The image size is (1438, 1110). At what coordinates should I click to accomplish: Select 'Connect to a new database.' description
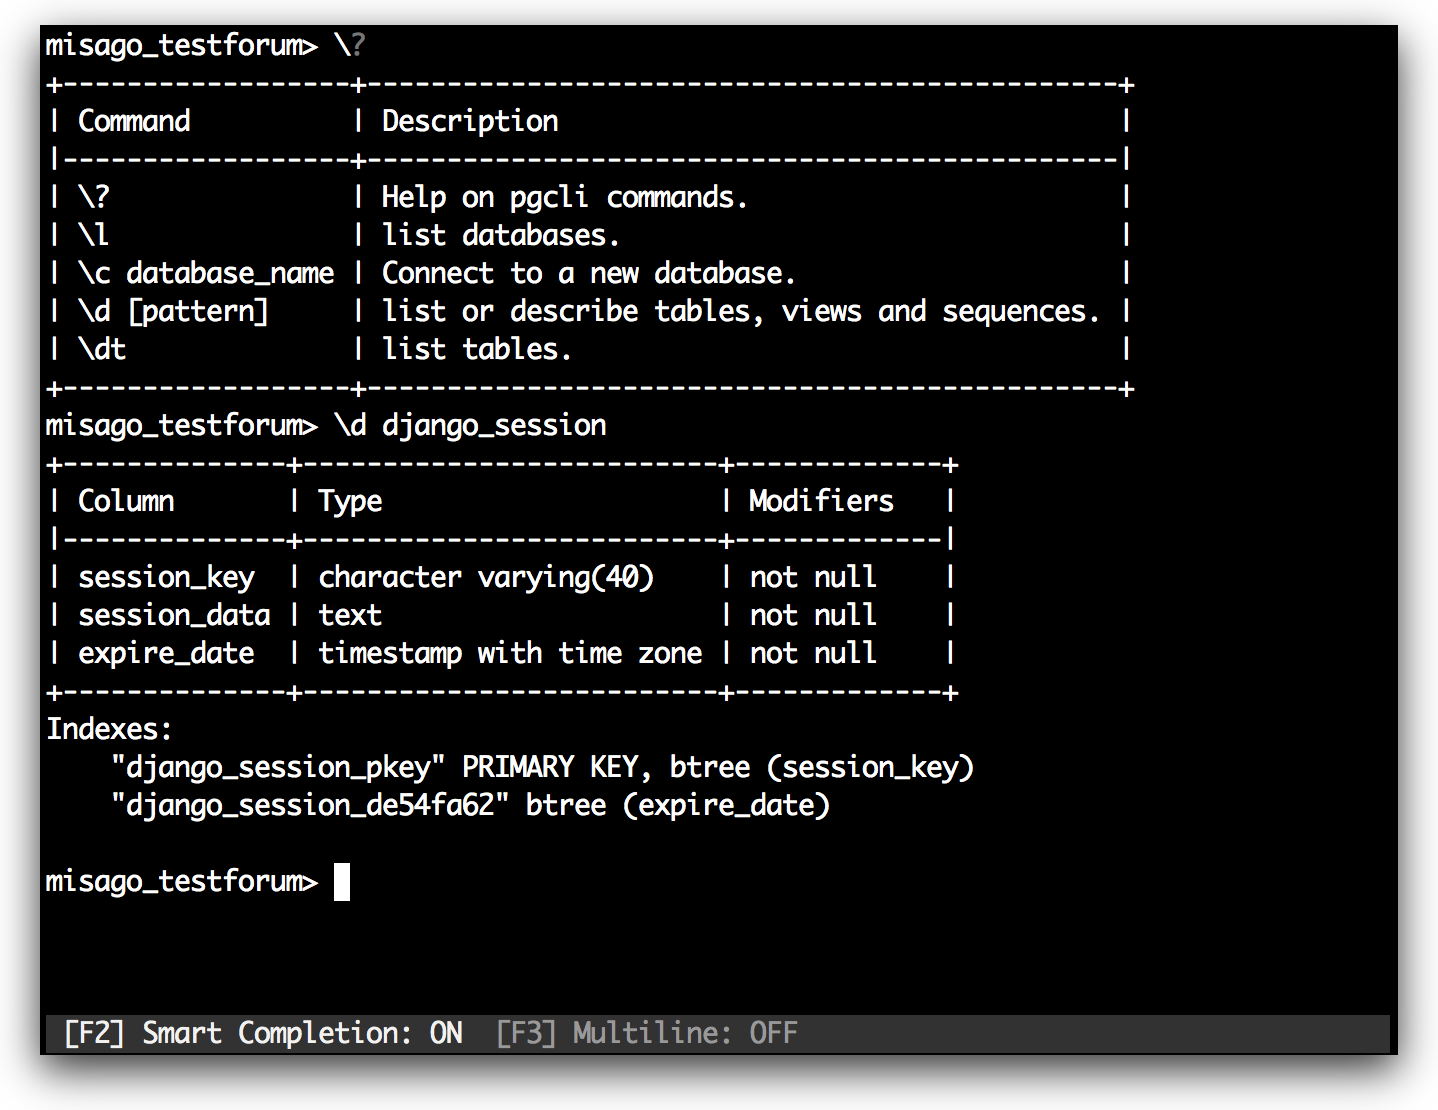tap(589, 273)
